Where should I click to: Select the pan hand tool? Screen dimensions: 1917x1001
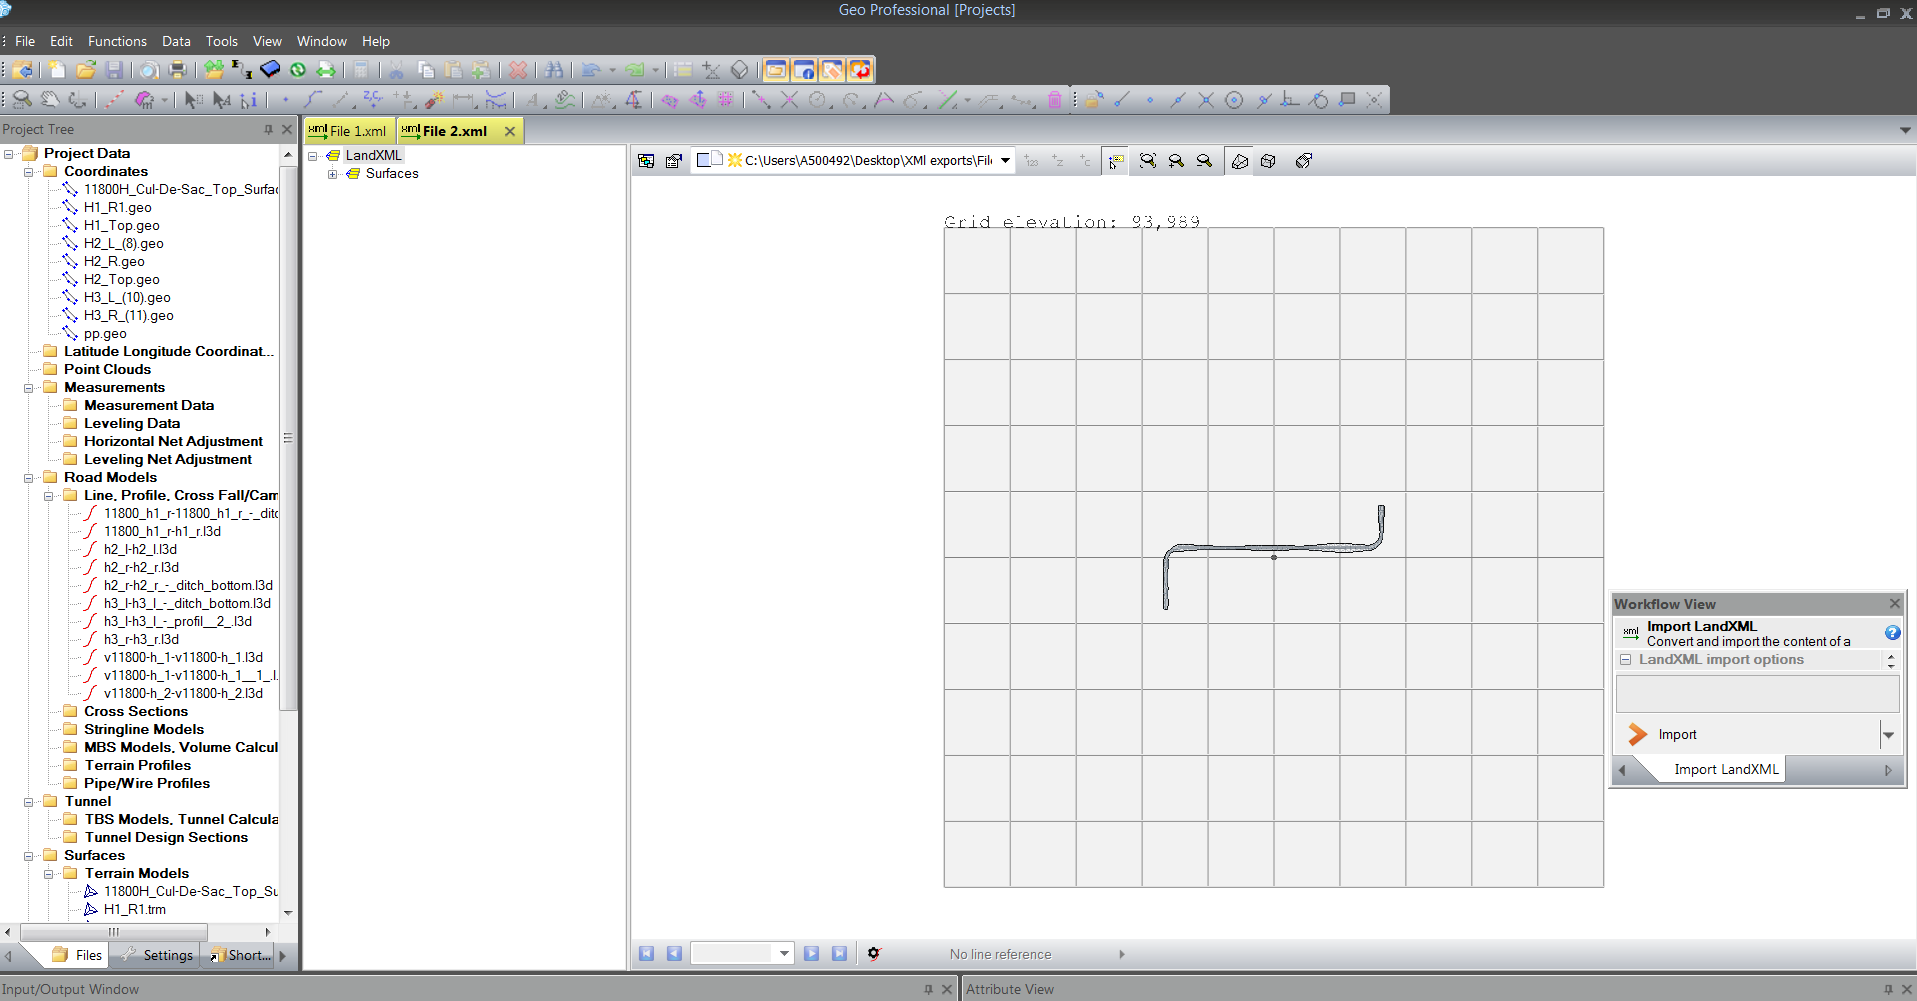click(x=50, y=99)
